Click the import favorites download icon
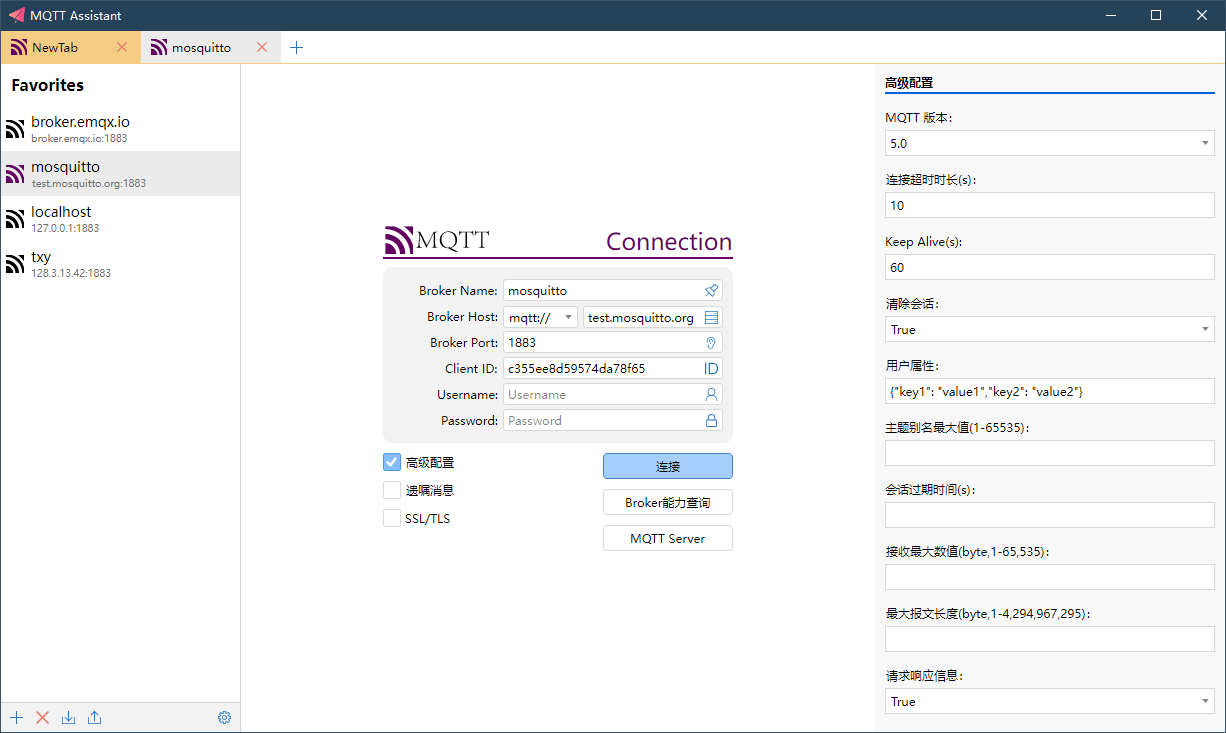This screenshot has height=733, width=1226. (x=68, y=717)
